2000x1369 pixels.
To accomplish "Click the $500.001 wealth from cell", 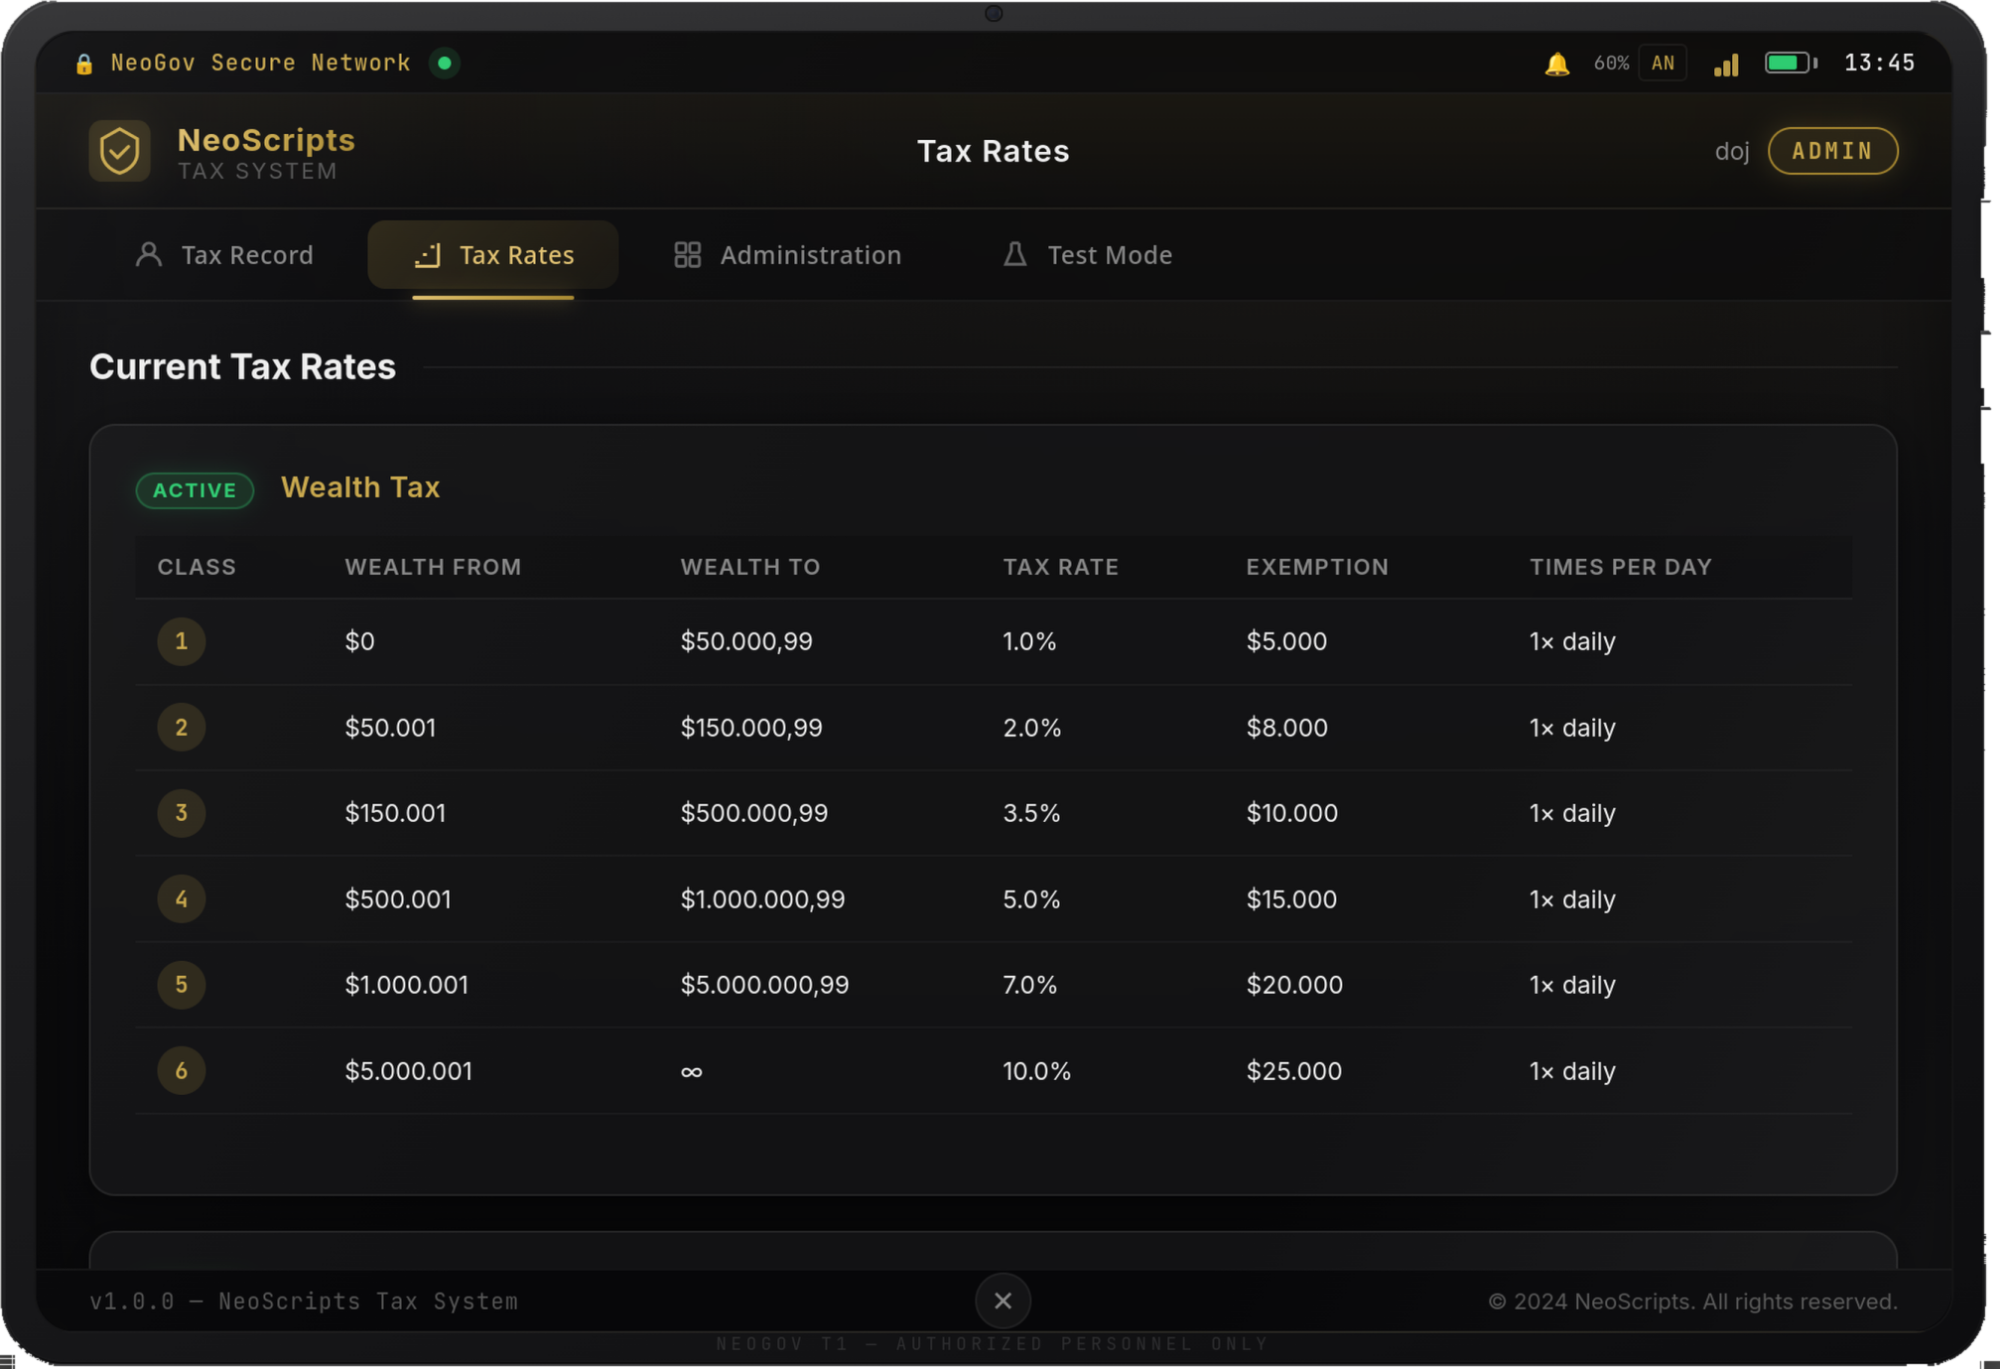I will [398, 898].
